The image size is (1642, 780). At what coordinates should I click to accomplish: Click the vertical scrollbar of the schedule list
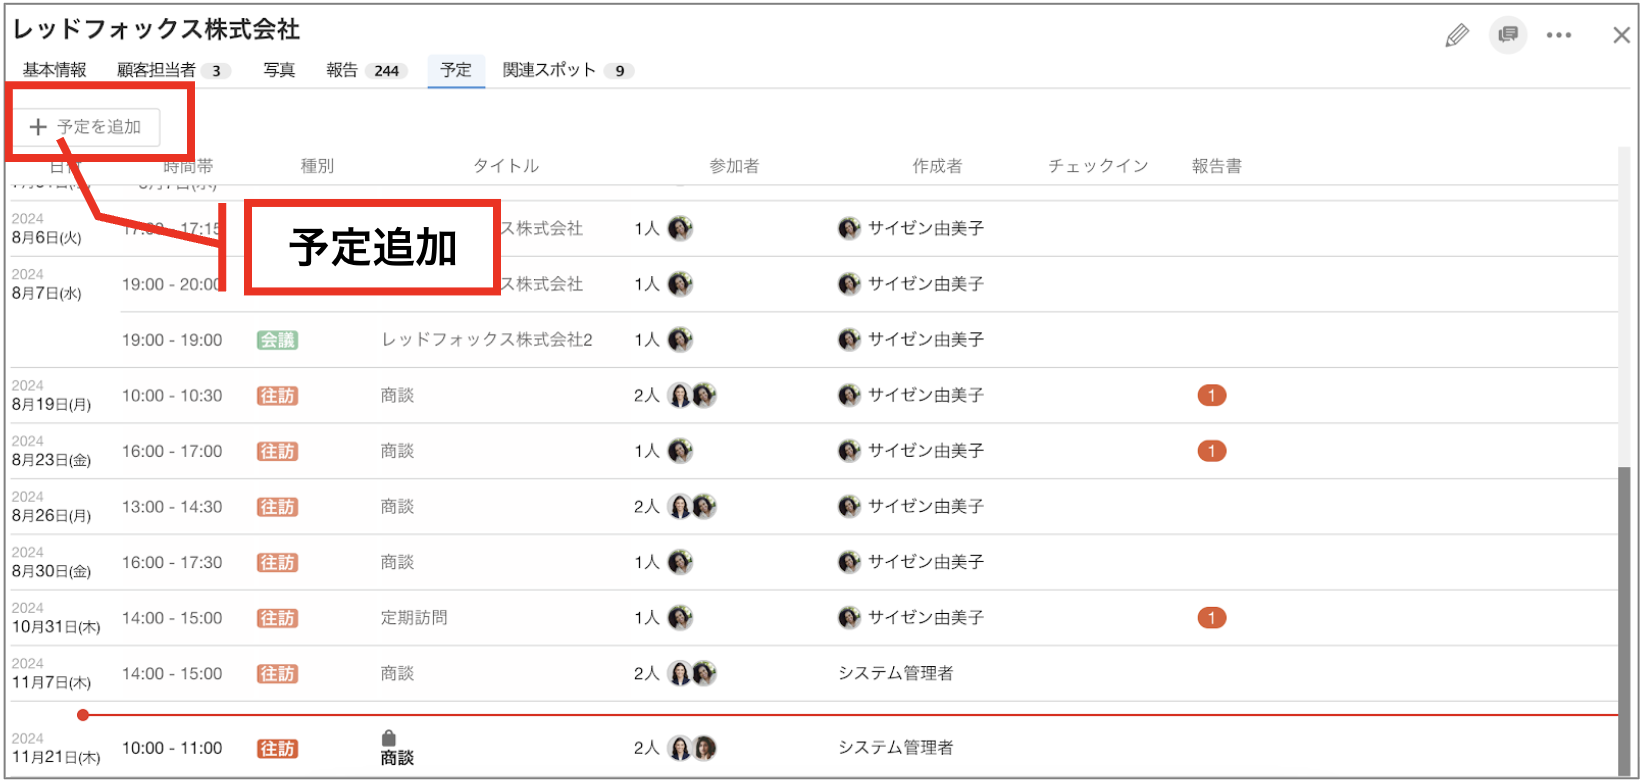pyautogui.click(x=1624, y=620)
